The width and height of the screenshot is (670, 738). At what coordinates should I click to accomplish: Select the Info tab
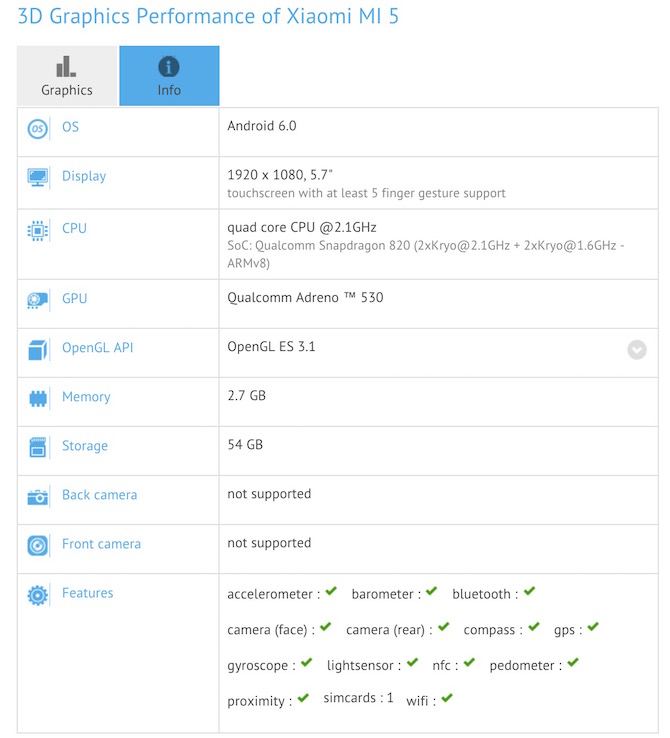pyautogui.click(x=169, y=76)
